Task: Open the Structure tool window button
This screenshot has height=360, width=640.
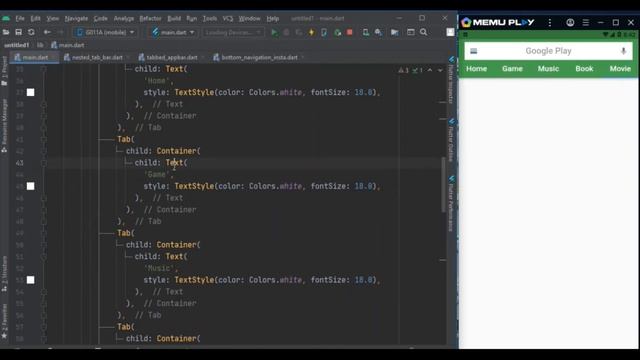Action: (x=4, y=273)
